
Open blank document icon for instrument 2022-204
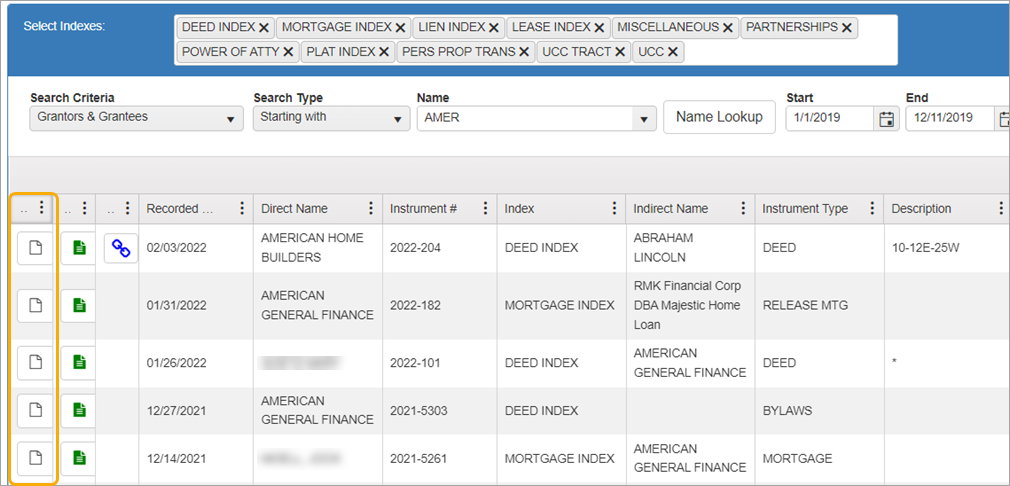click(x=35, y=248)
